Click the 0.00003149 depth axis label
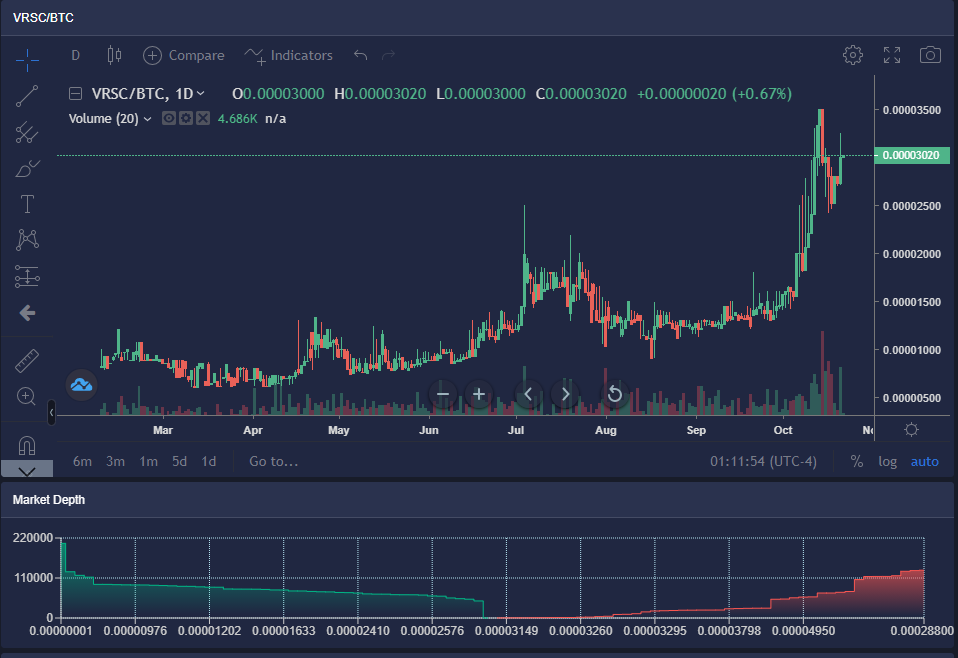Viewport: 958px width, 658px height. click(506, 631)
